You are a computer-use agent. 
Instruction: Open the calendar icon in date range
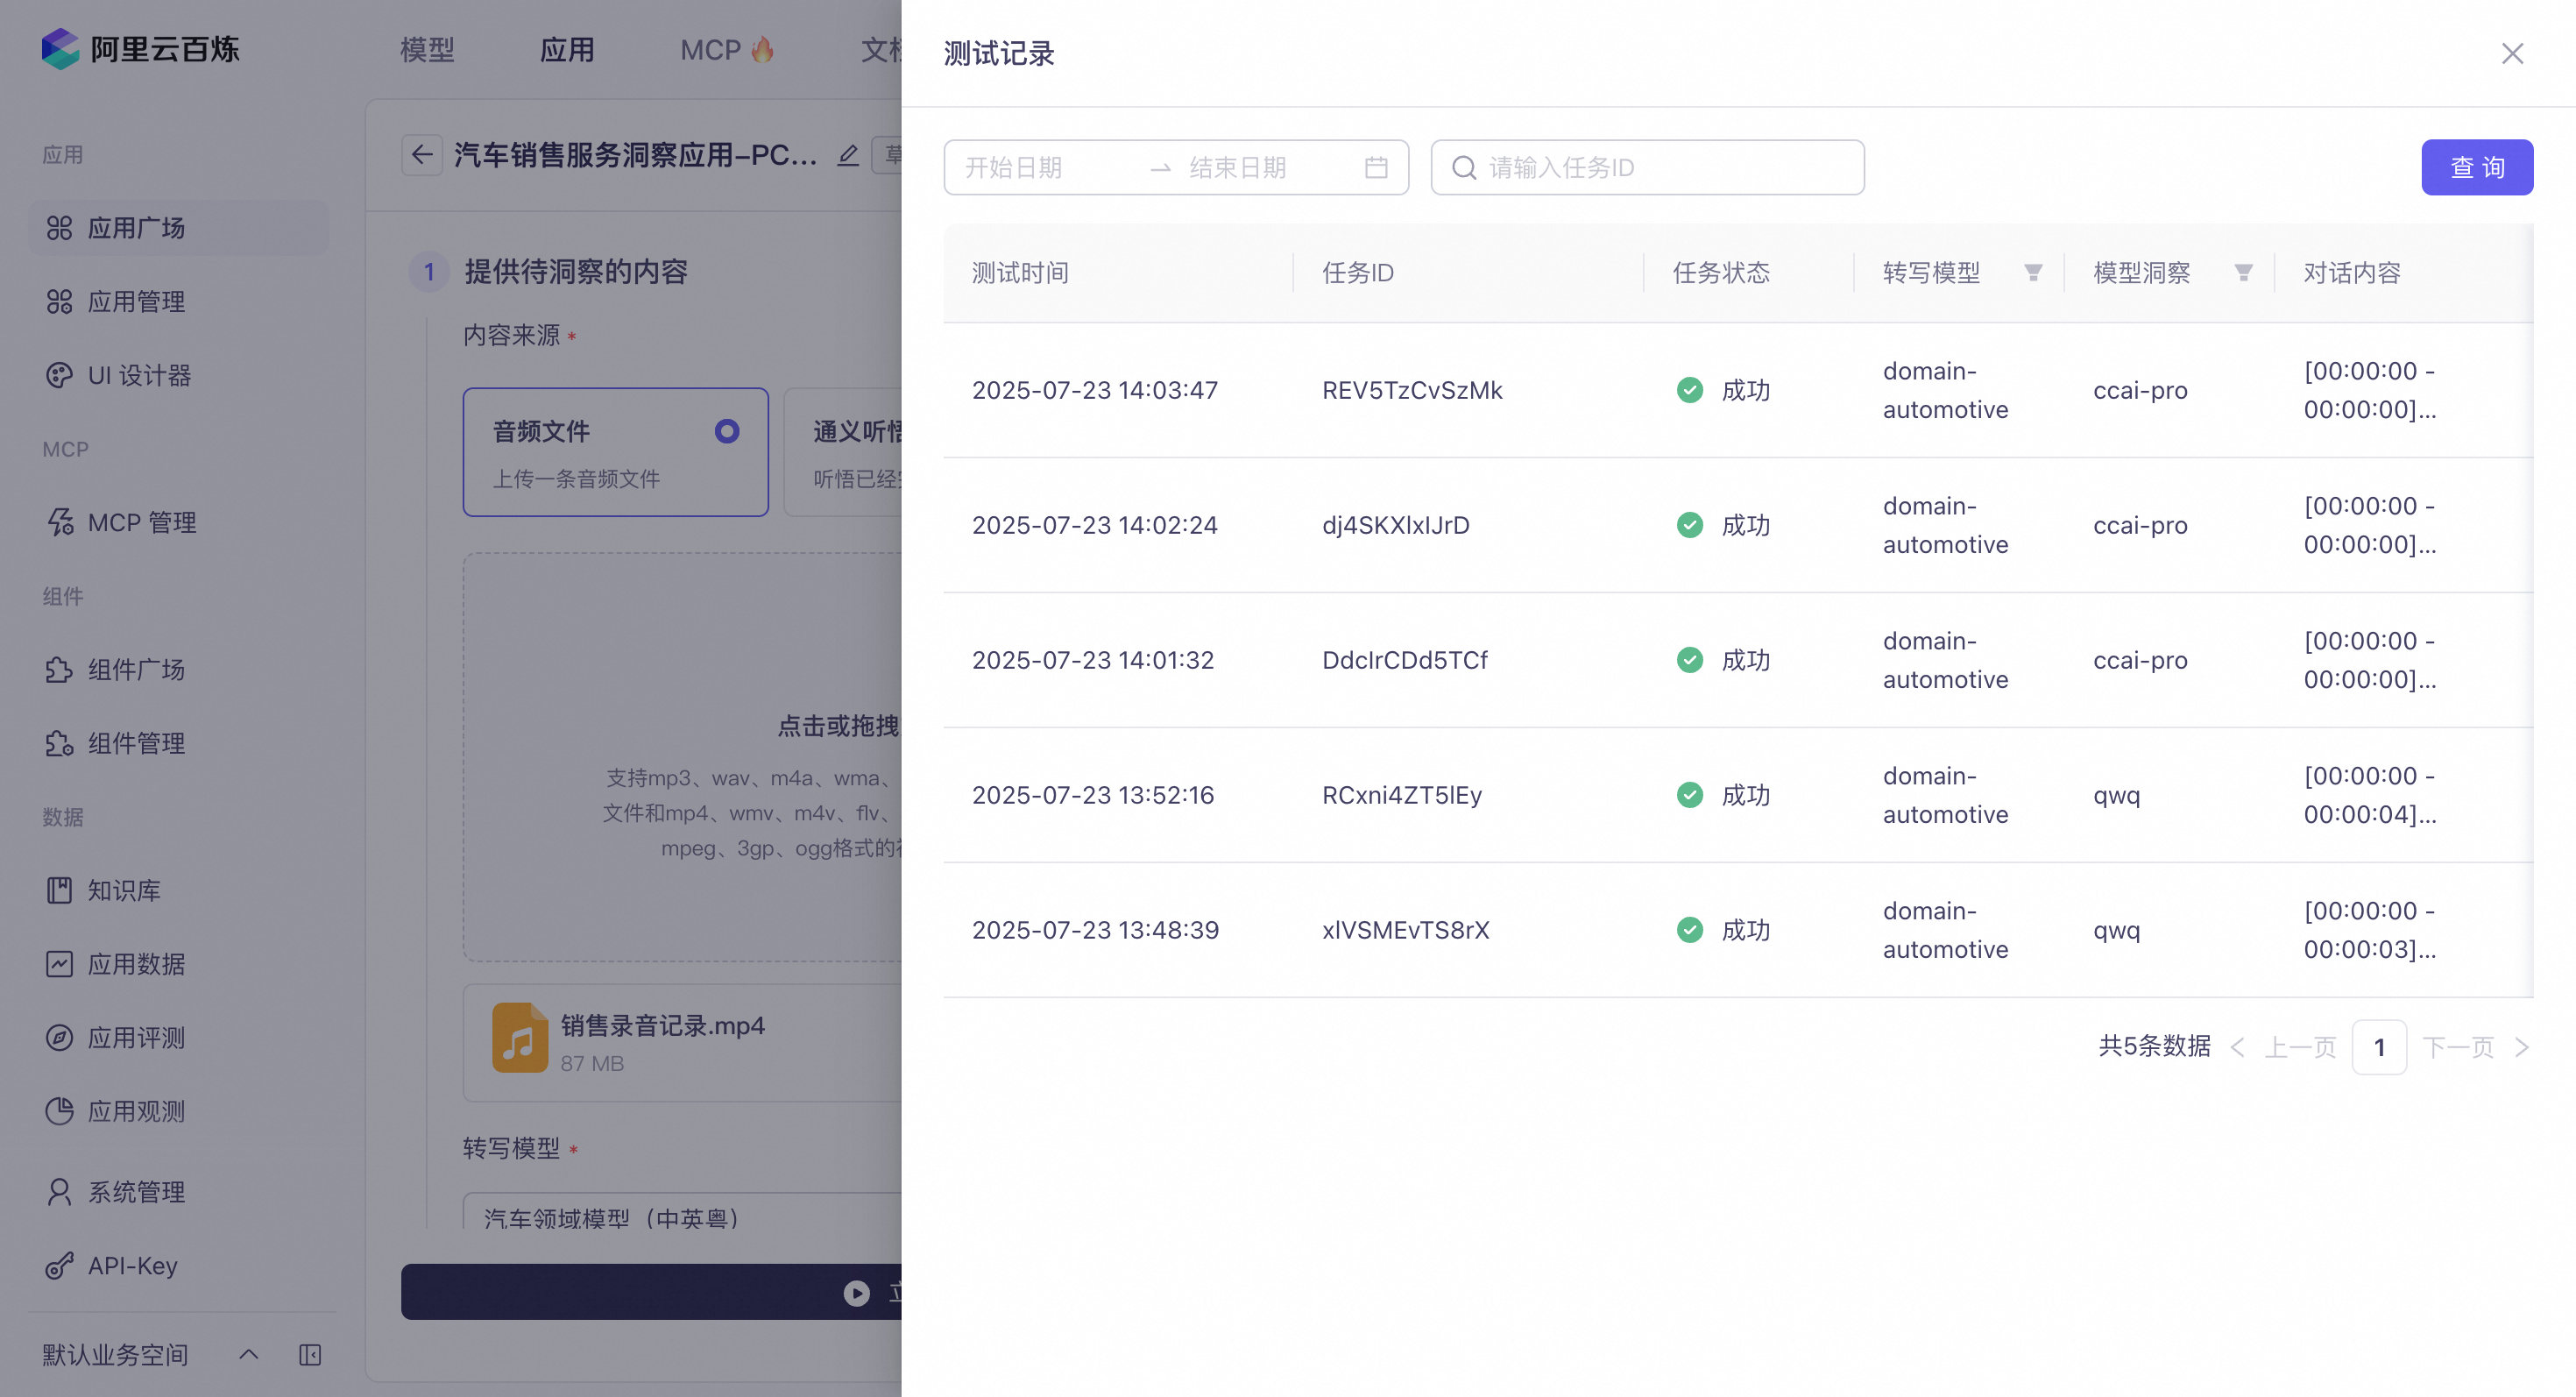pyautogui.click(x=1376, y=167)
